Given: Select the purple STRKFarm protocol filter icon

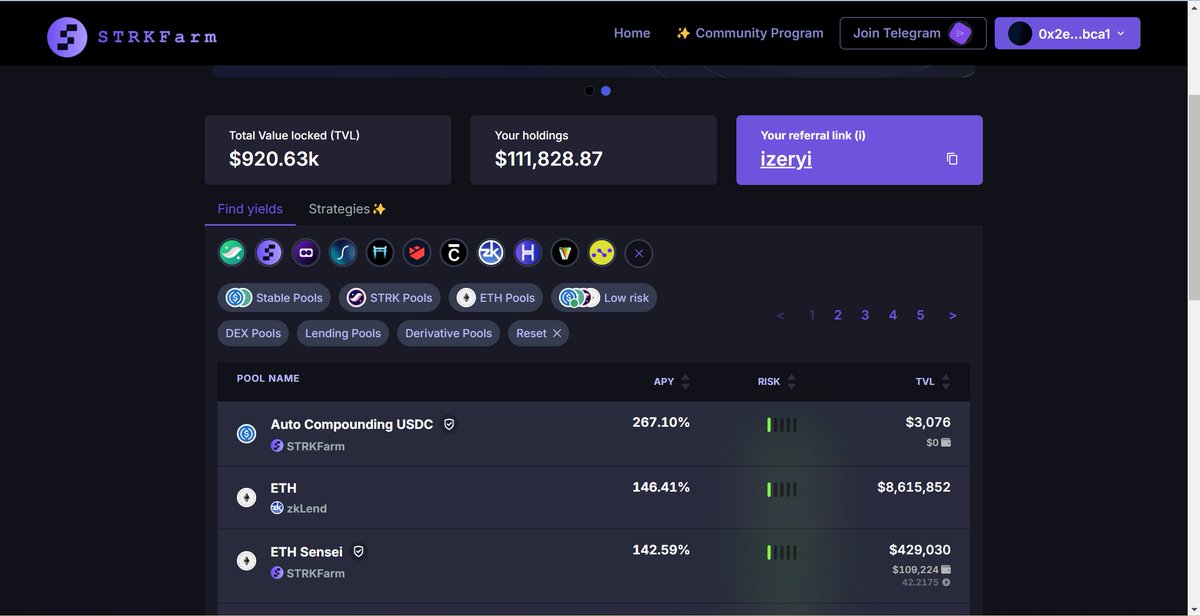Looking at the screenshot, I should tap(269, 253).
